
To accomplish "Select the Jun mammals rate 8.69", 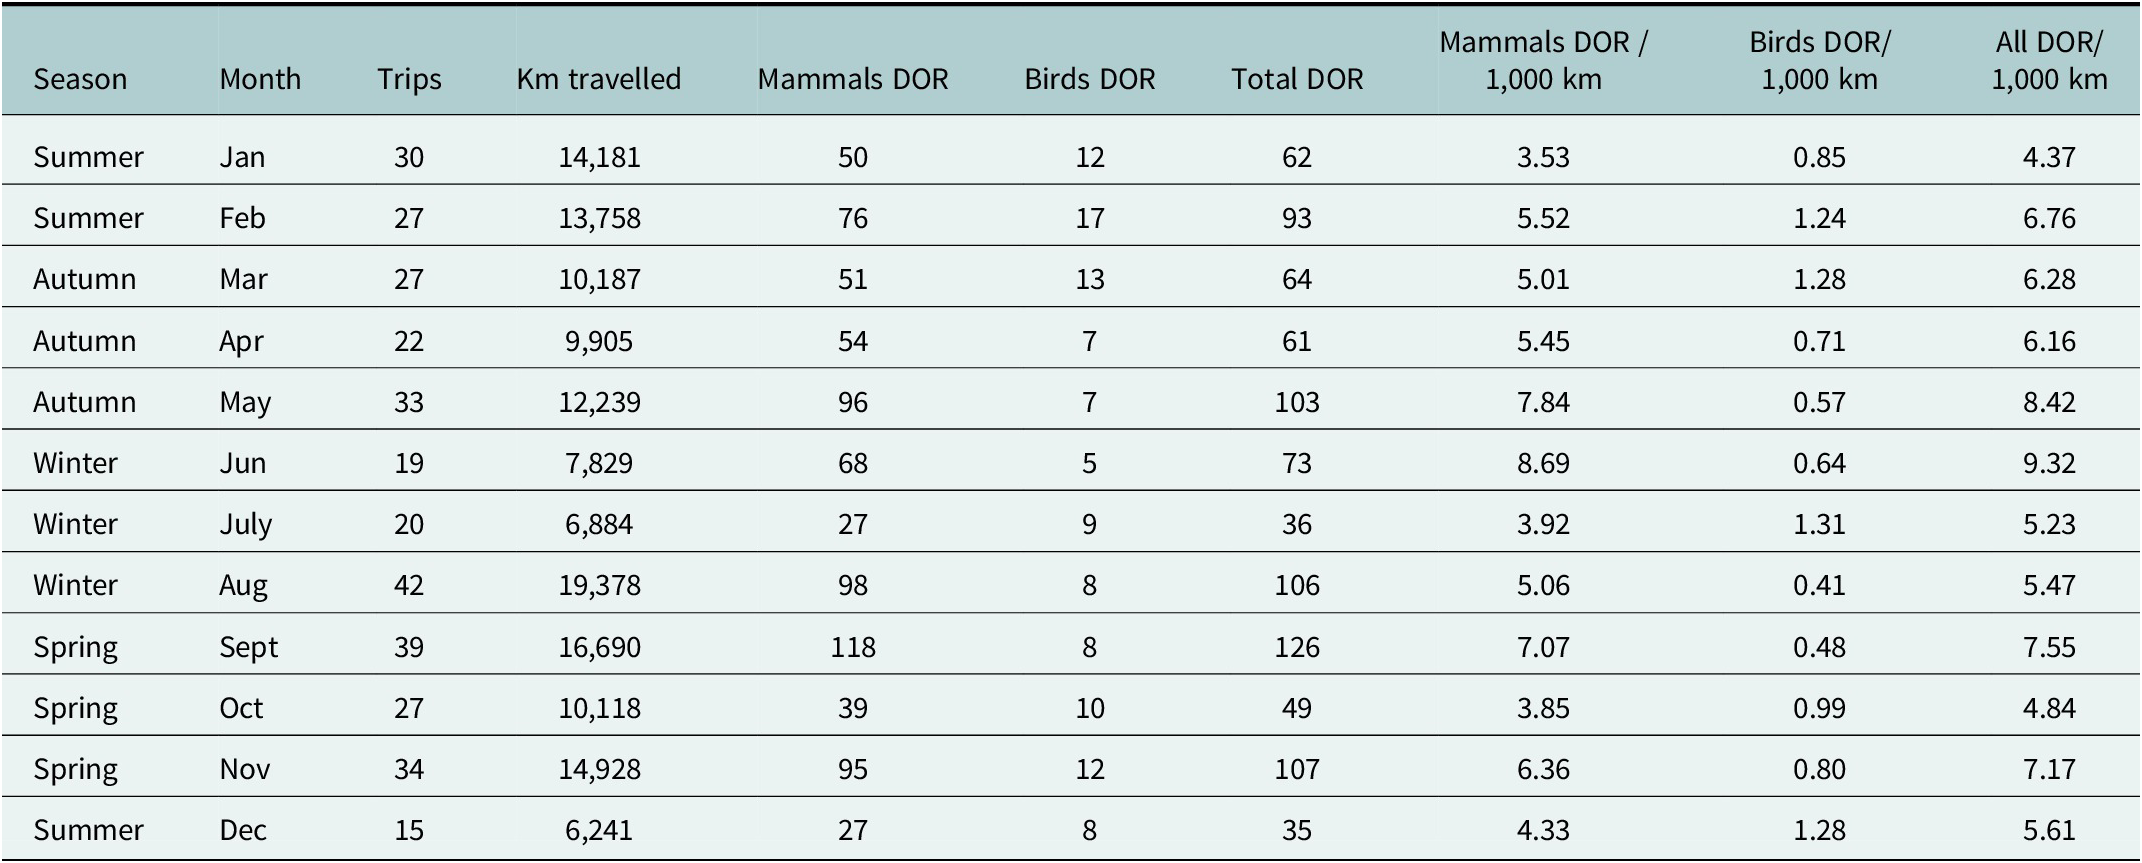I will [1543, 463].
